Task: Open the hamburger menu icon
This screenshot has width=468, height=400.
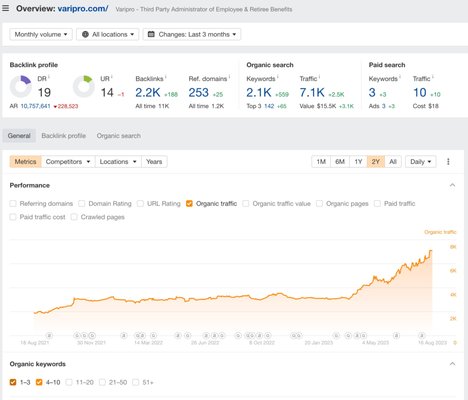Action: 6,8
